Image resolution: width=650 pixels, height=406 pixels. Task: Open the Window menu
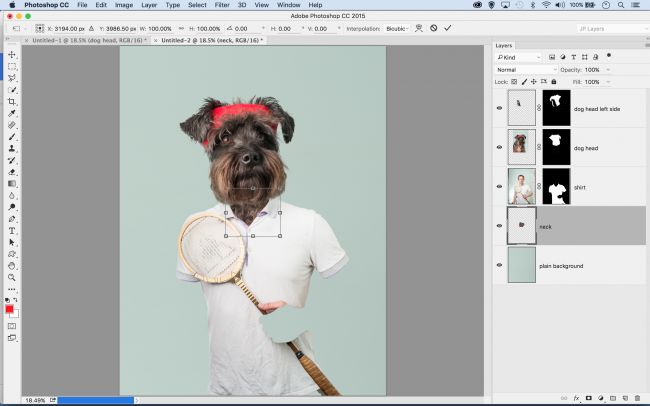tap(288, 5)
